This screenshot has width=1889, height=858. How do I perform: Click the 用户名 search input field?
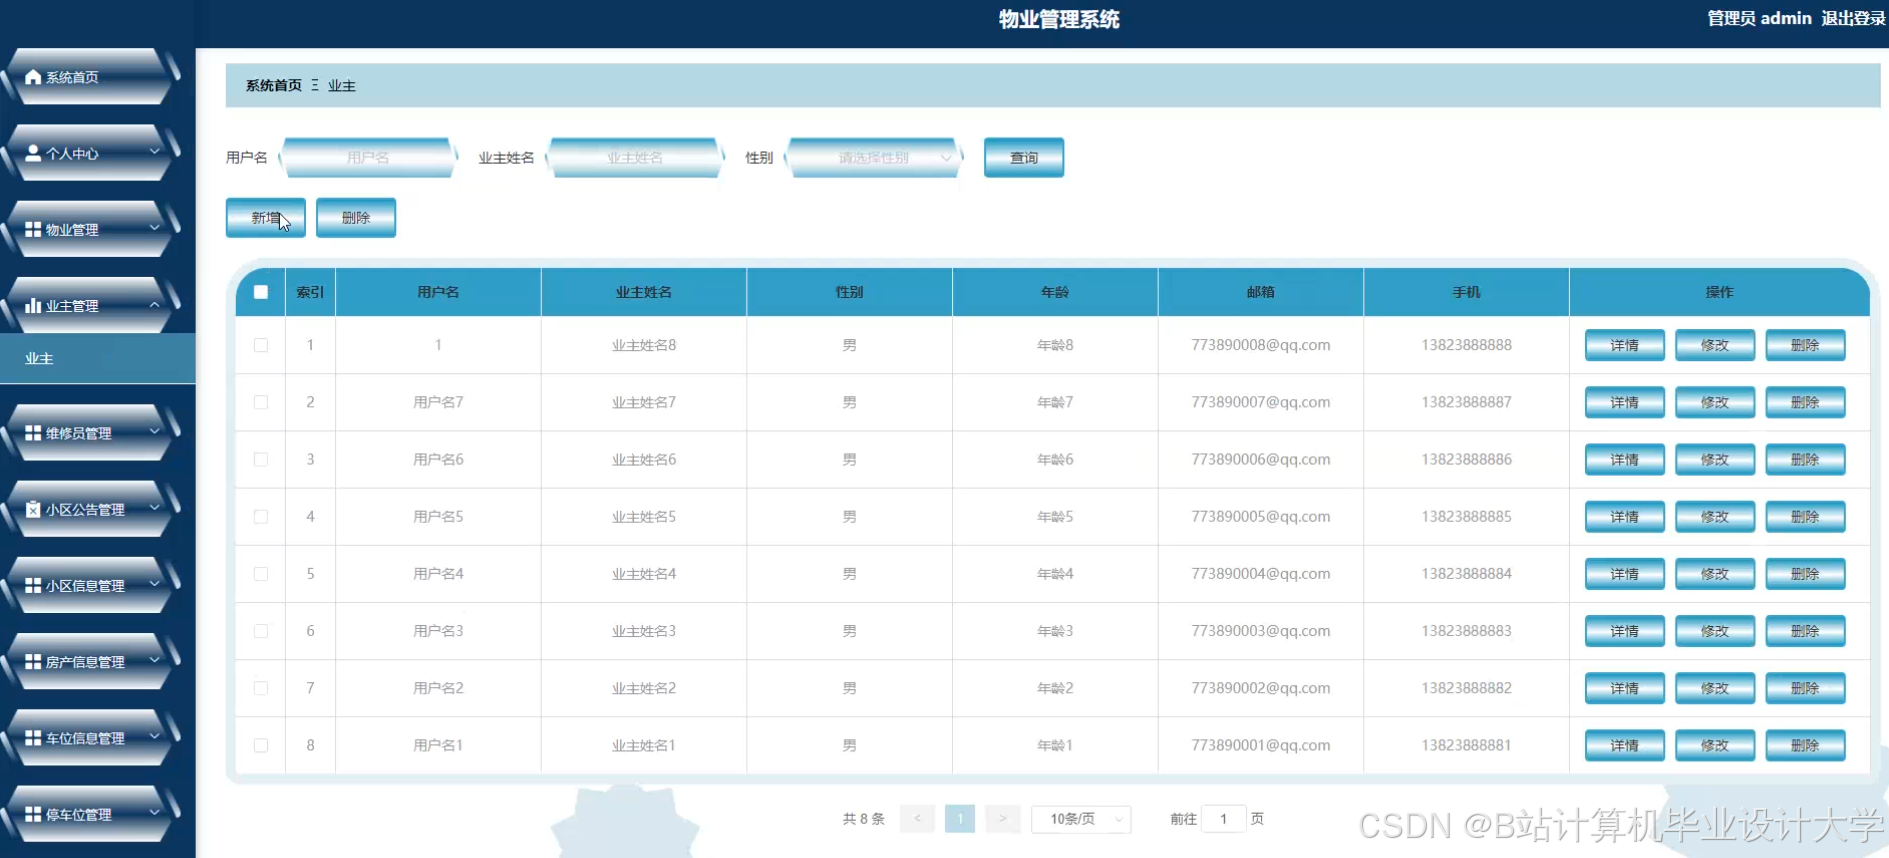[x=368, y=157]
